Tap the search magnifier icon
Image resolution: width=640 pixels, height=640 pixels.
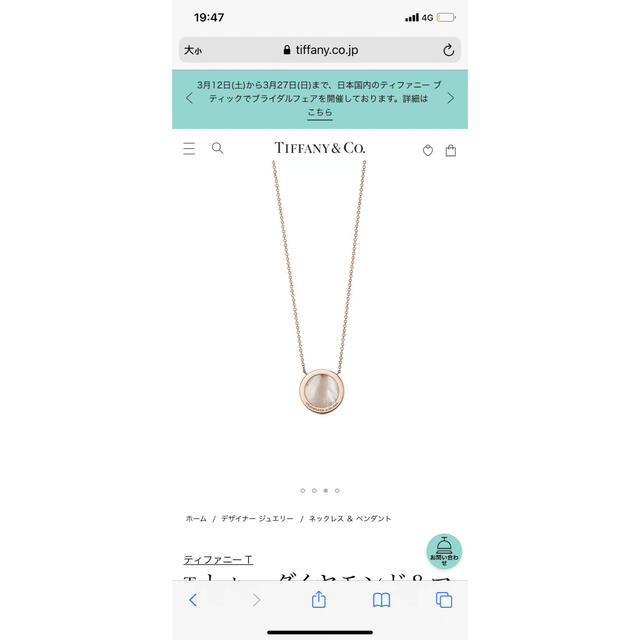click(218, 148)
